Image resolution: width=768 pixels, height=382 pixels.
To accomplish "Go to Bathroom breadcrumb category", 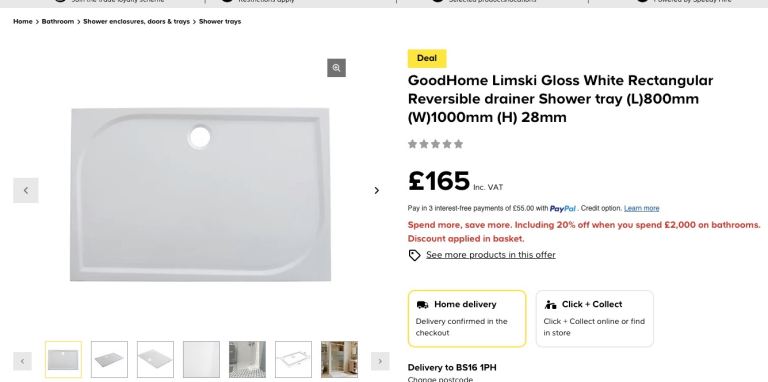I will [58, 22].
